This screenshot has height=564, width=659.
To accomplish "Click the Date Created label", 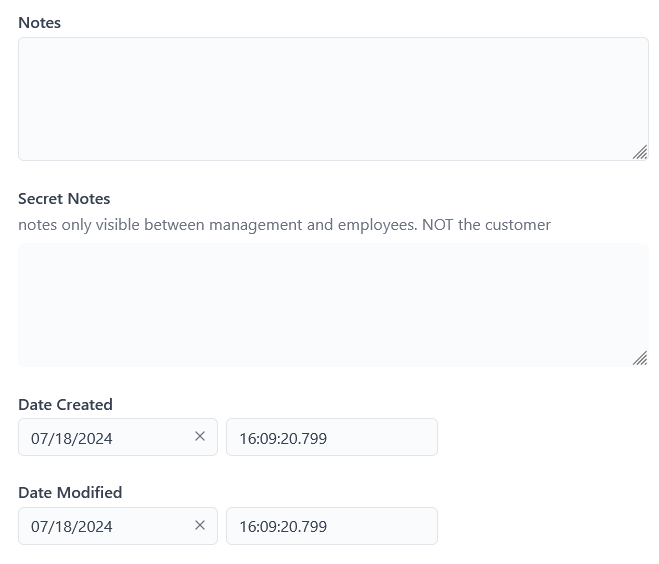I will pos(65,405).
